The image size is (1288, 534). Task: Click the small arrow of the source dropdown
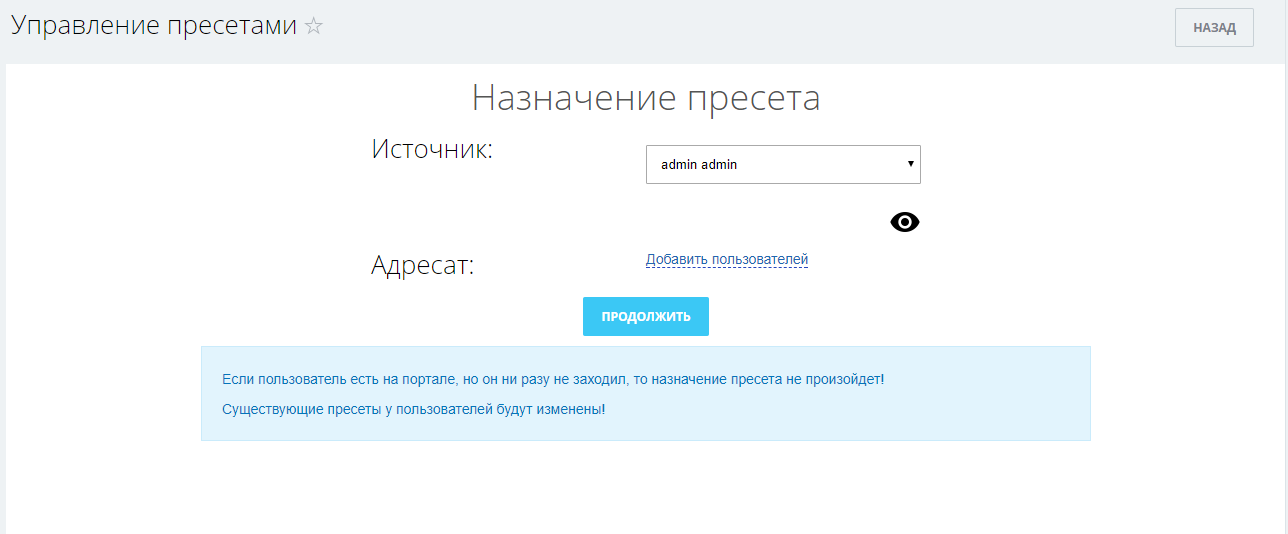(x=910, y=163)
